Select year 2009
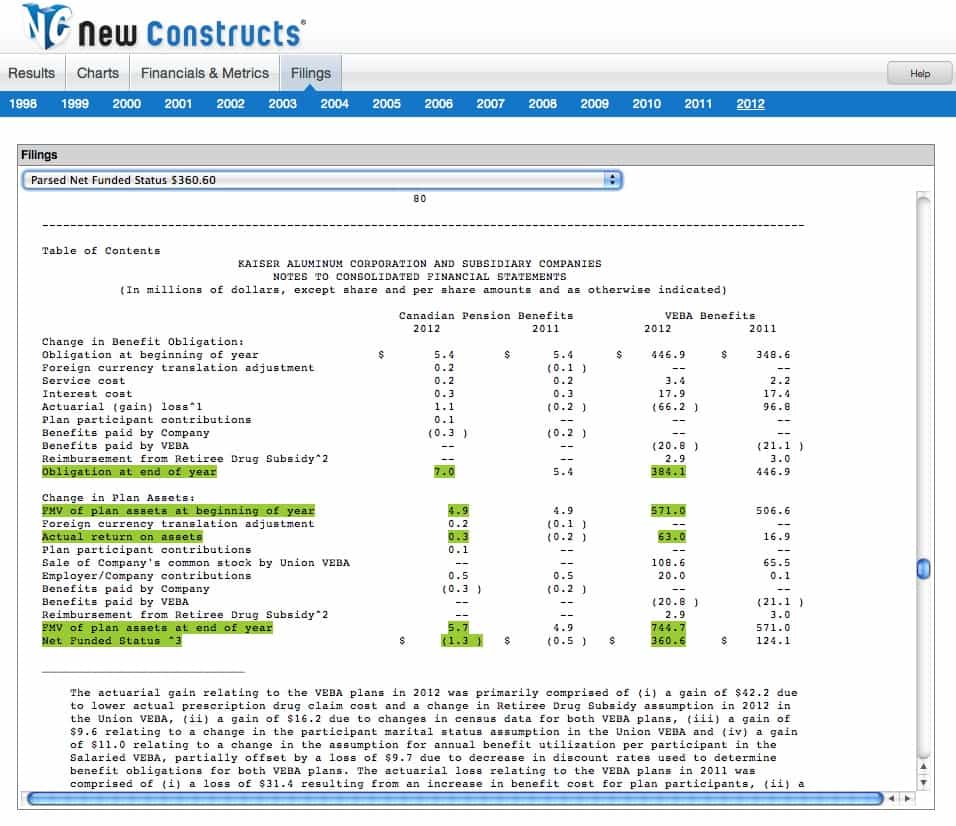The image size is (956, 826). tap(594, 104)
